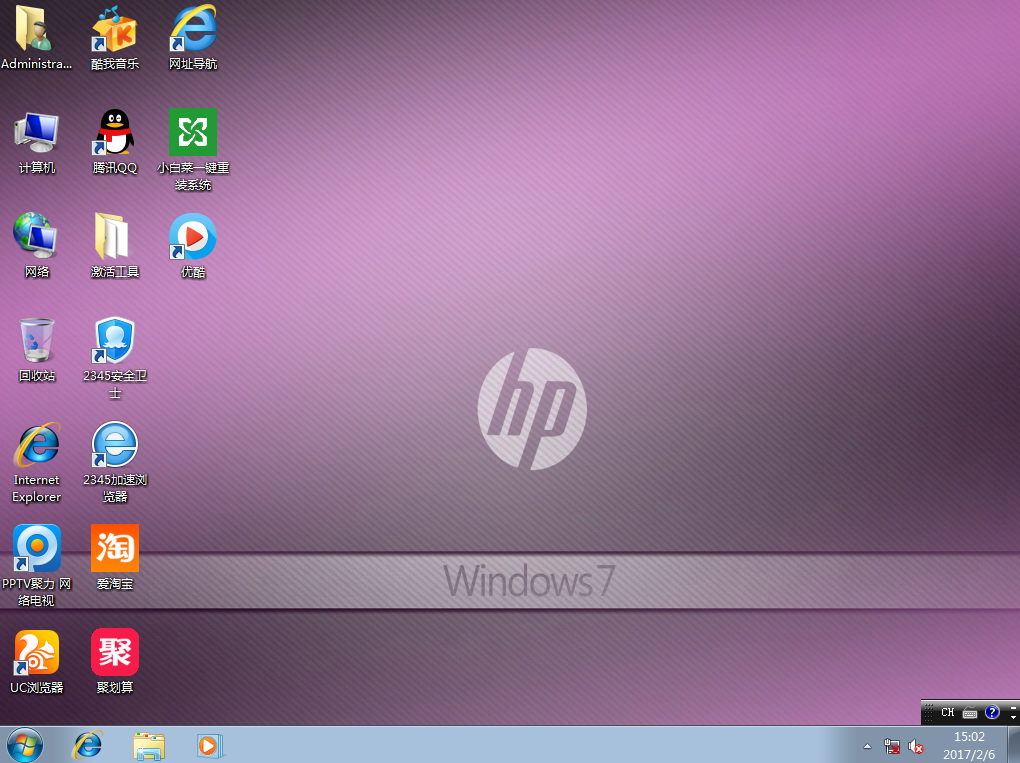Open the clock showing 15:02
Screen dimensions: 1020x763
(x=969, y=745)
